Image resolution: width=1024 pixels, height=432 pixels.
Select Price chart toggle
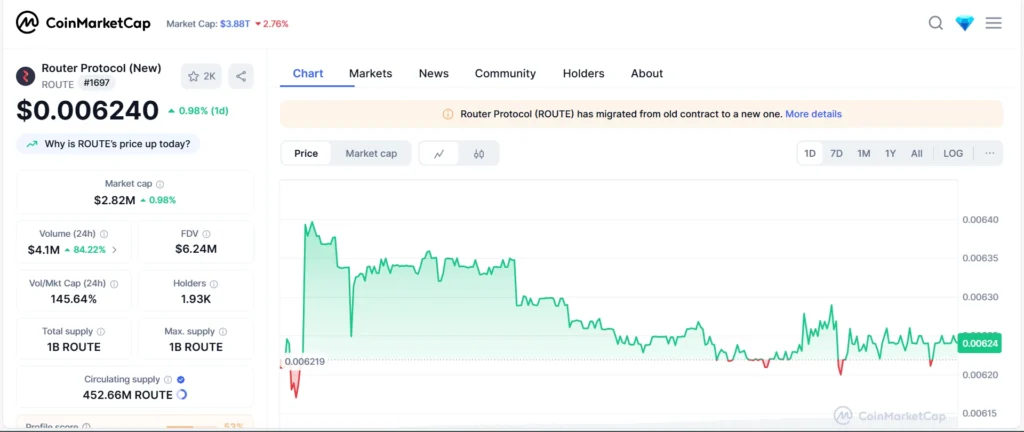click(306, 153)
